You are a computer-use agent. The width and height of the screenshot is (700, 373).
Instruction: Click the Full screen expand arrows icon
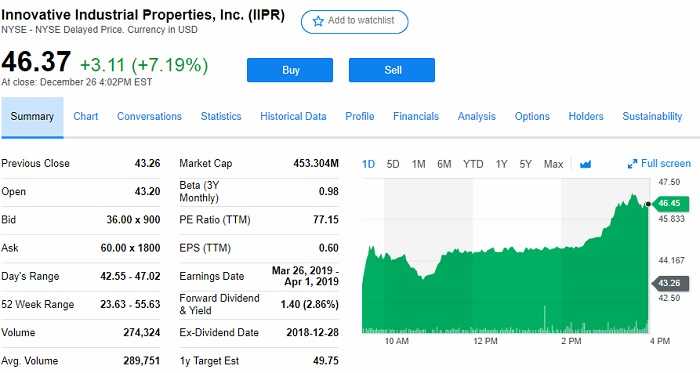(x=632, y=164)
